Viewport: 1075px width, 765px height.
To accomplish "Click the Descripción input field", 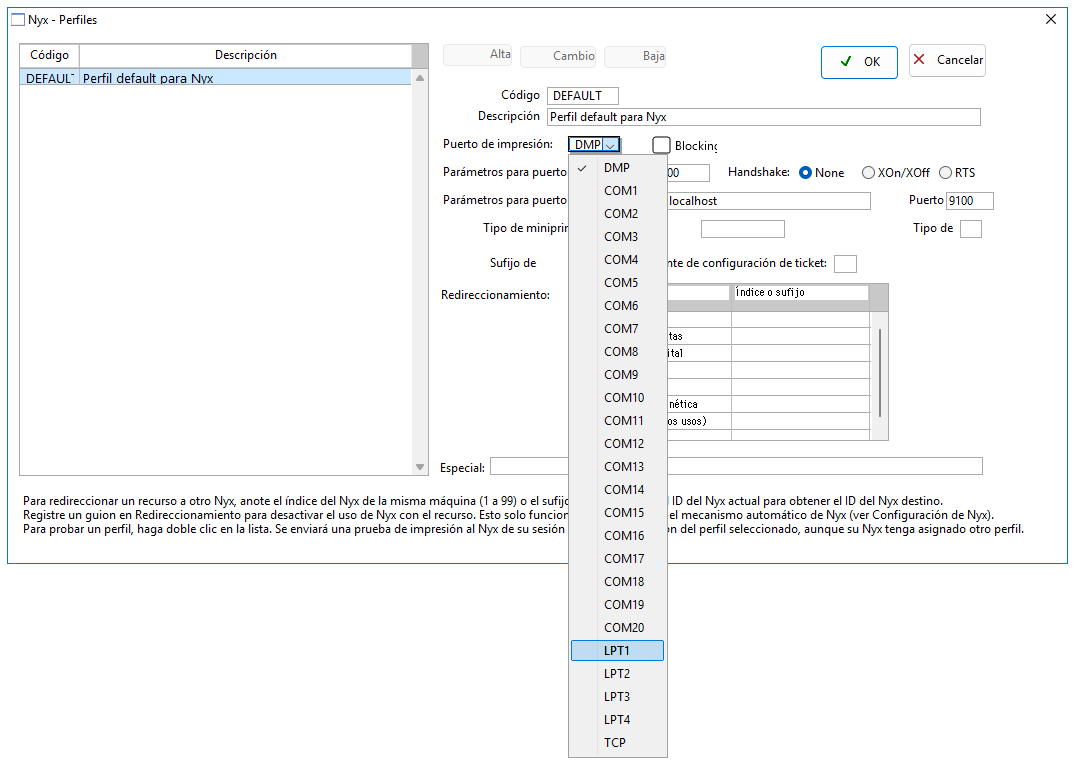I will coord(764,117).
